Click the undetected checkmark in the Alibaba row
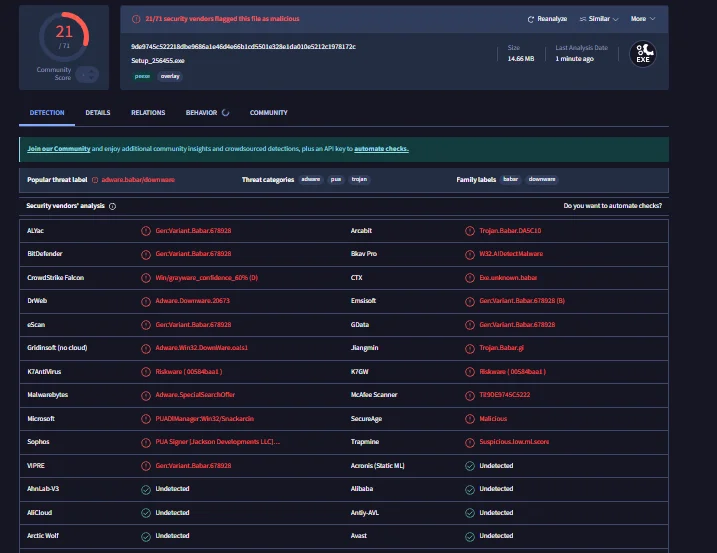 point(470,489)
